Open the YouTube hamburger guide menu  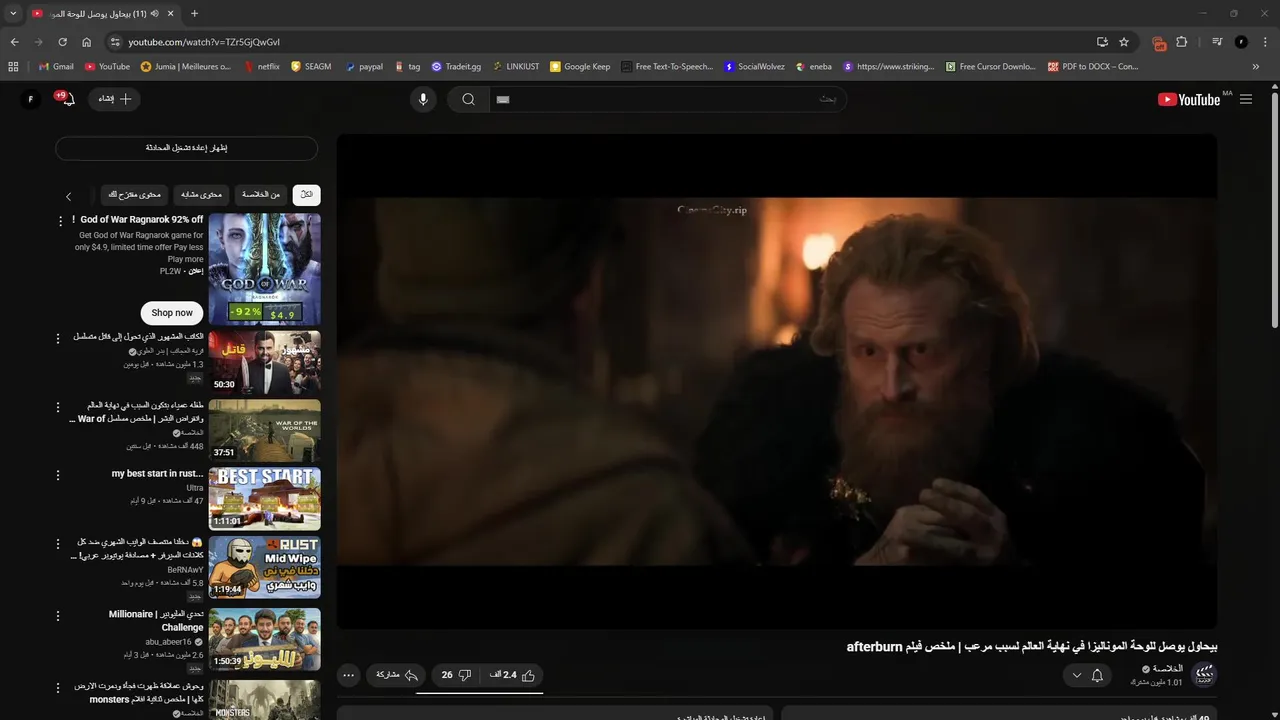[x=1246, y=99]
